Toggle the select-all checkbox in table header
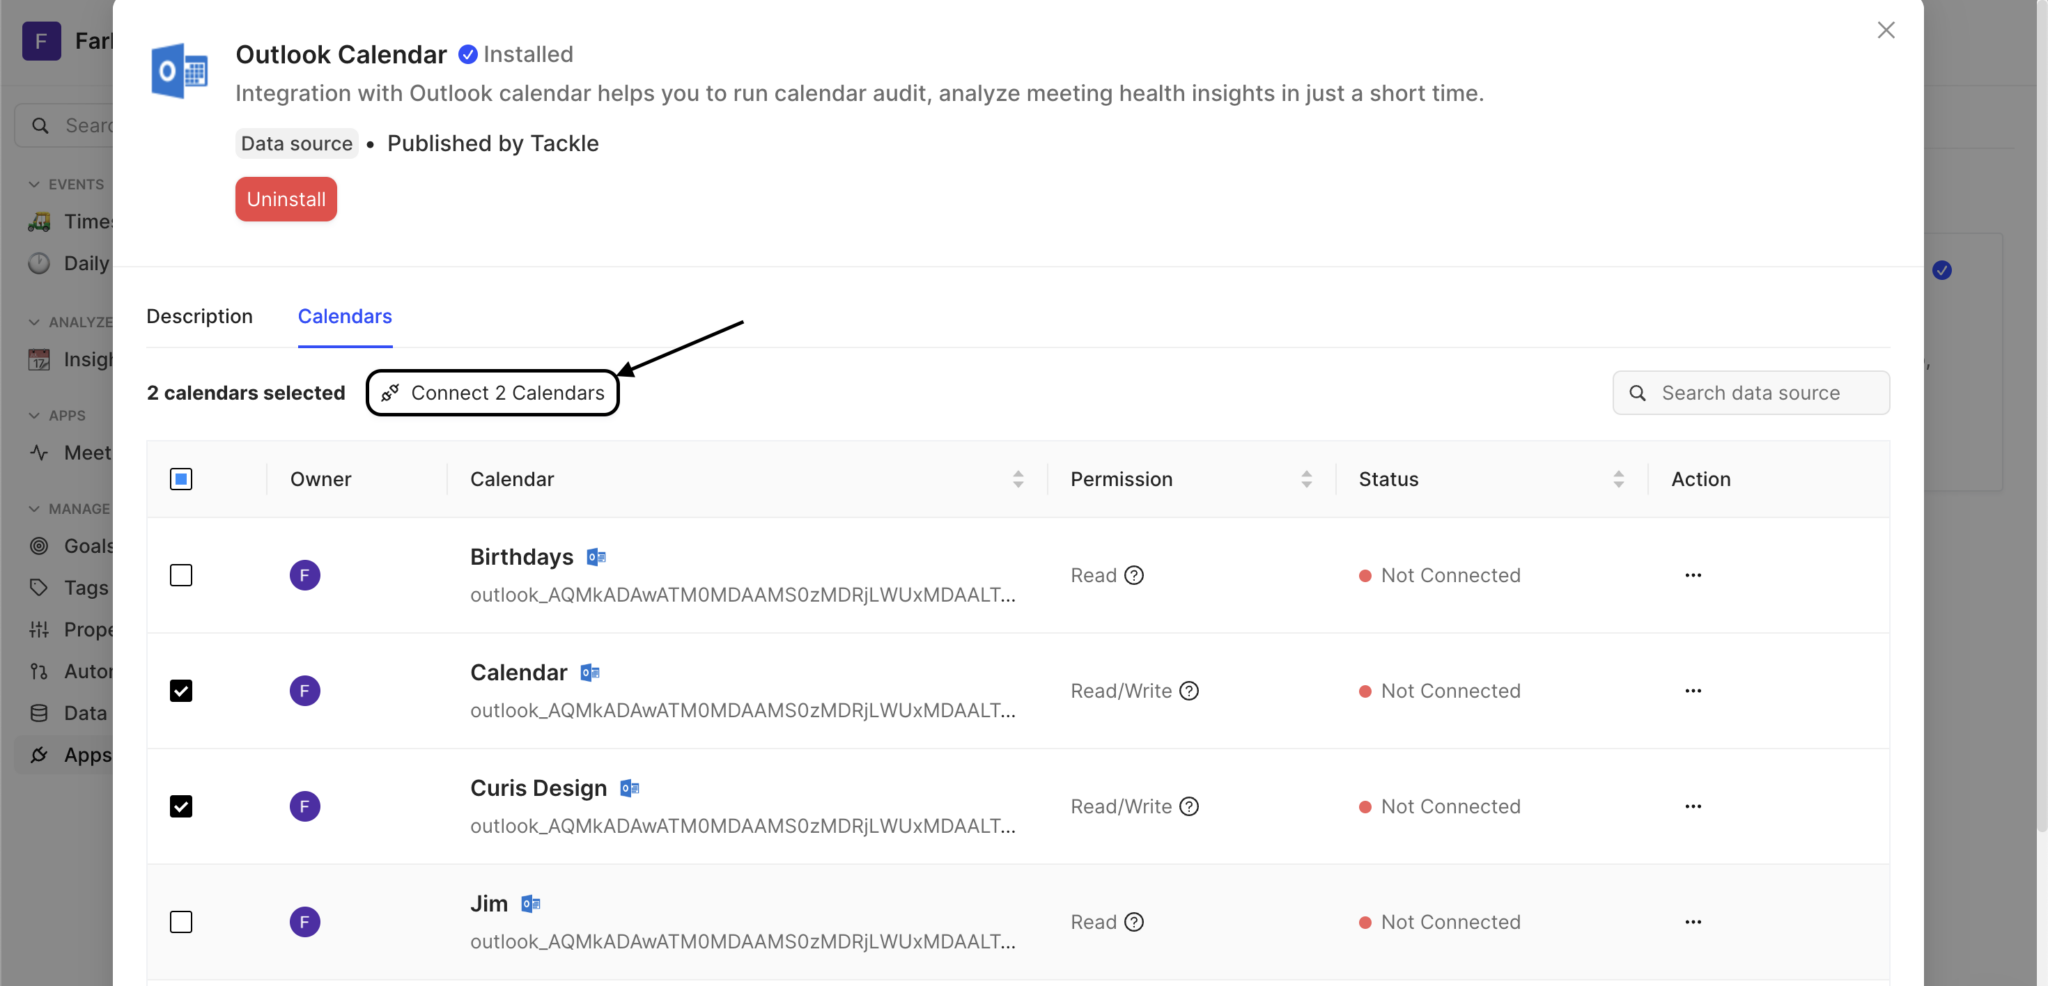The image size is (2048, 986). point(181,479)
